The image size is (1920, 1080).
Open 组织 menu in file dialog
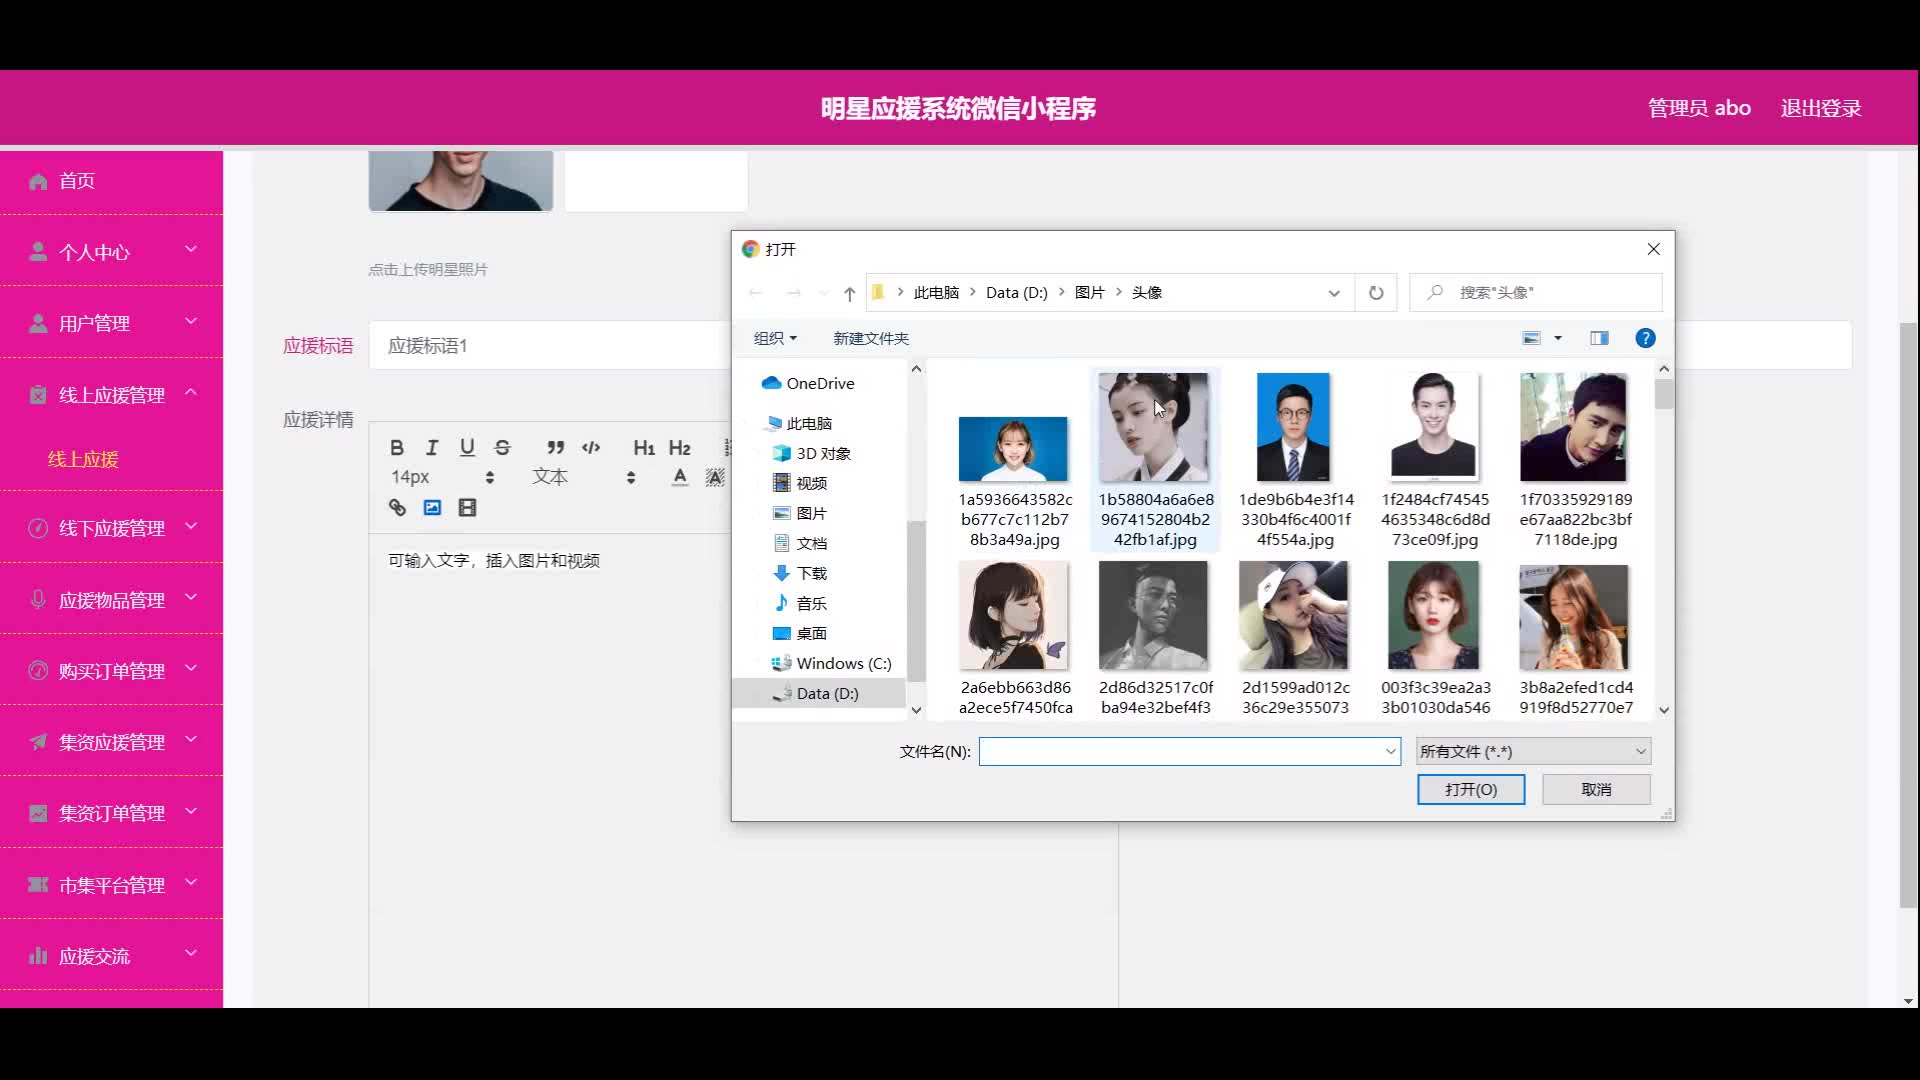click(x=775, y=338)
